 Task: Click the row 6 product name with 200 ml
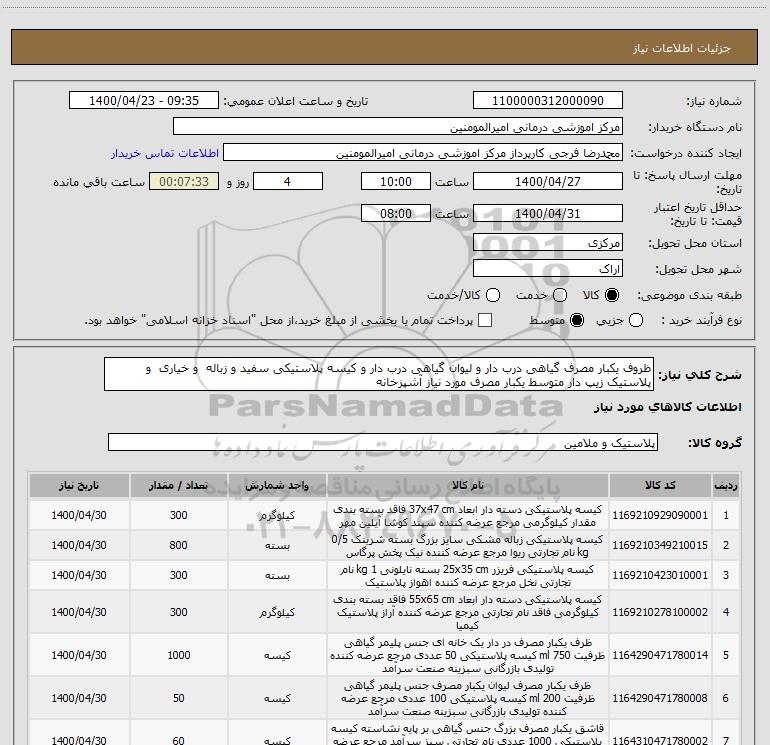468,698
